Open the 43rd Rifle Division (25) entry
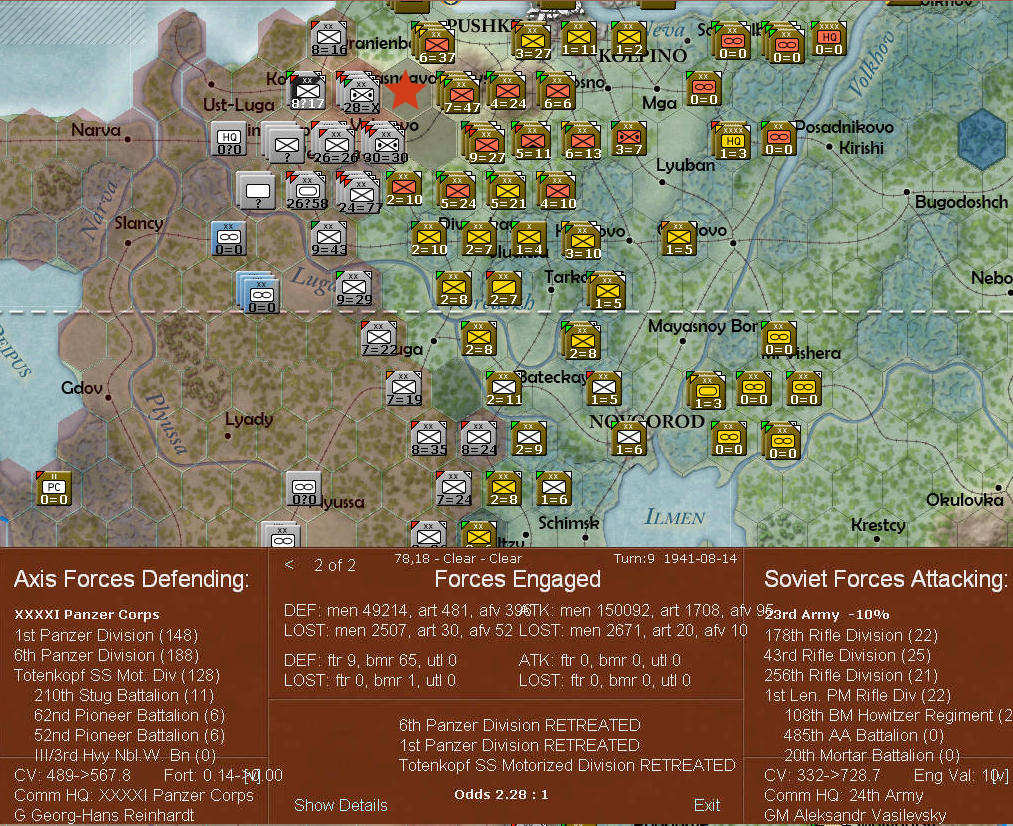1013x826 pixels. [x=847, y=655]
